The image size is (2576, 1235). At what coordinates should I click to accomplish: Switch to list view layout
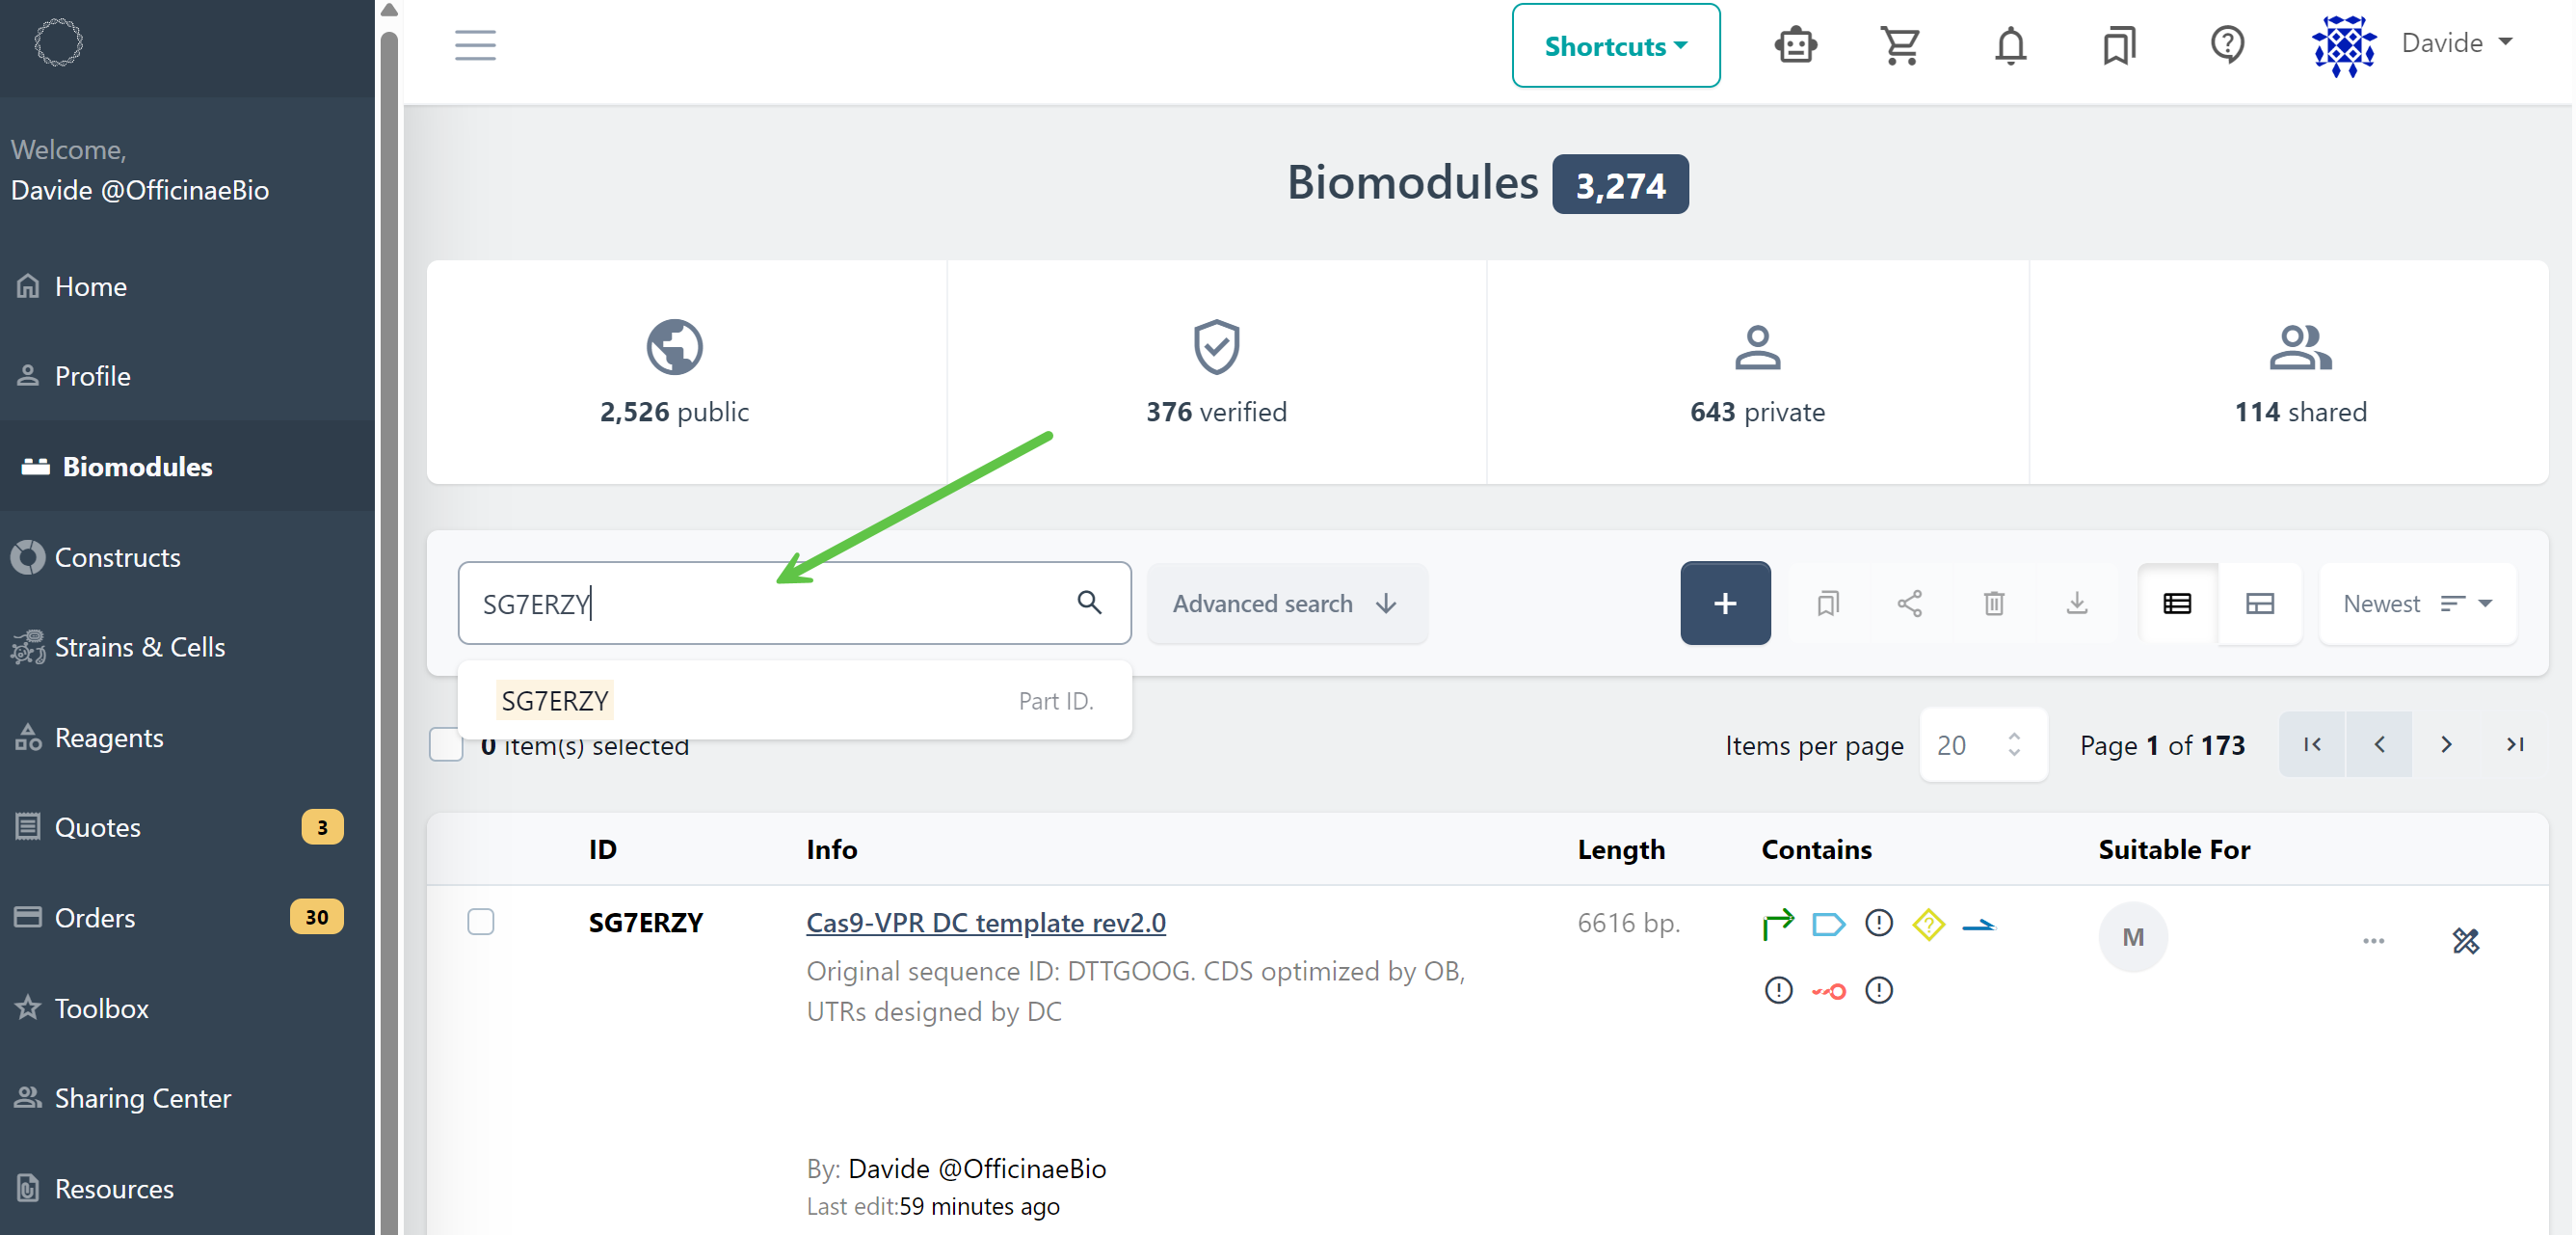point(2177,603)
